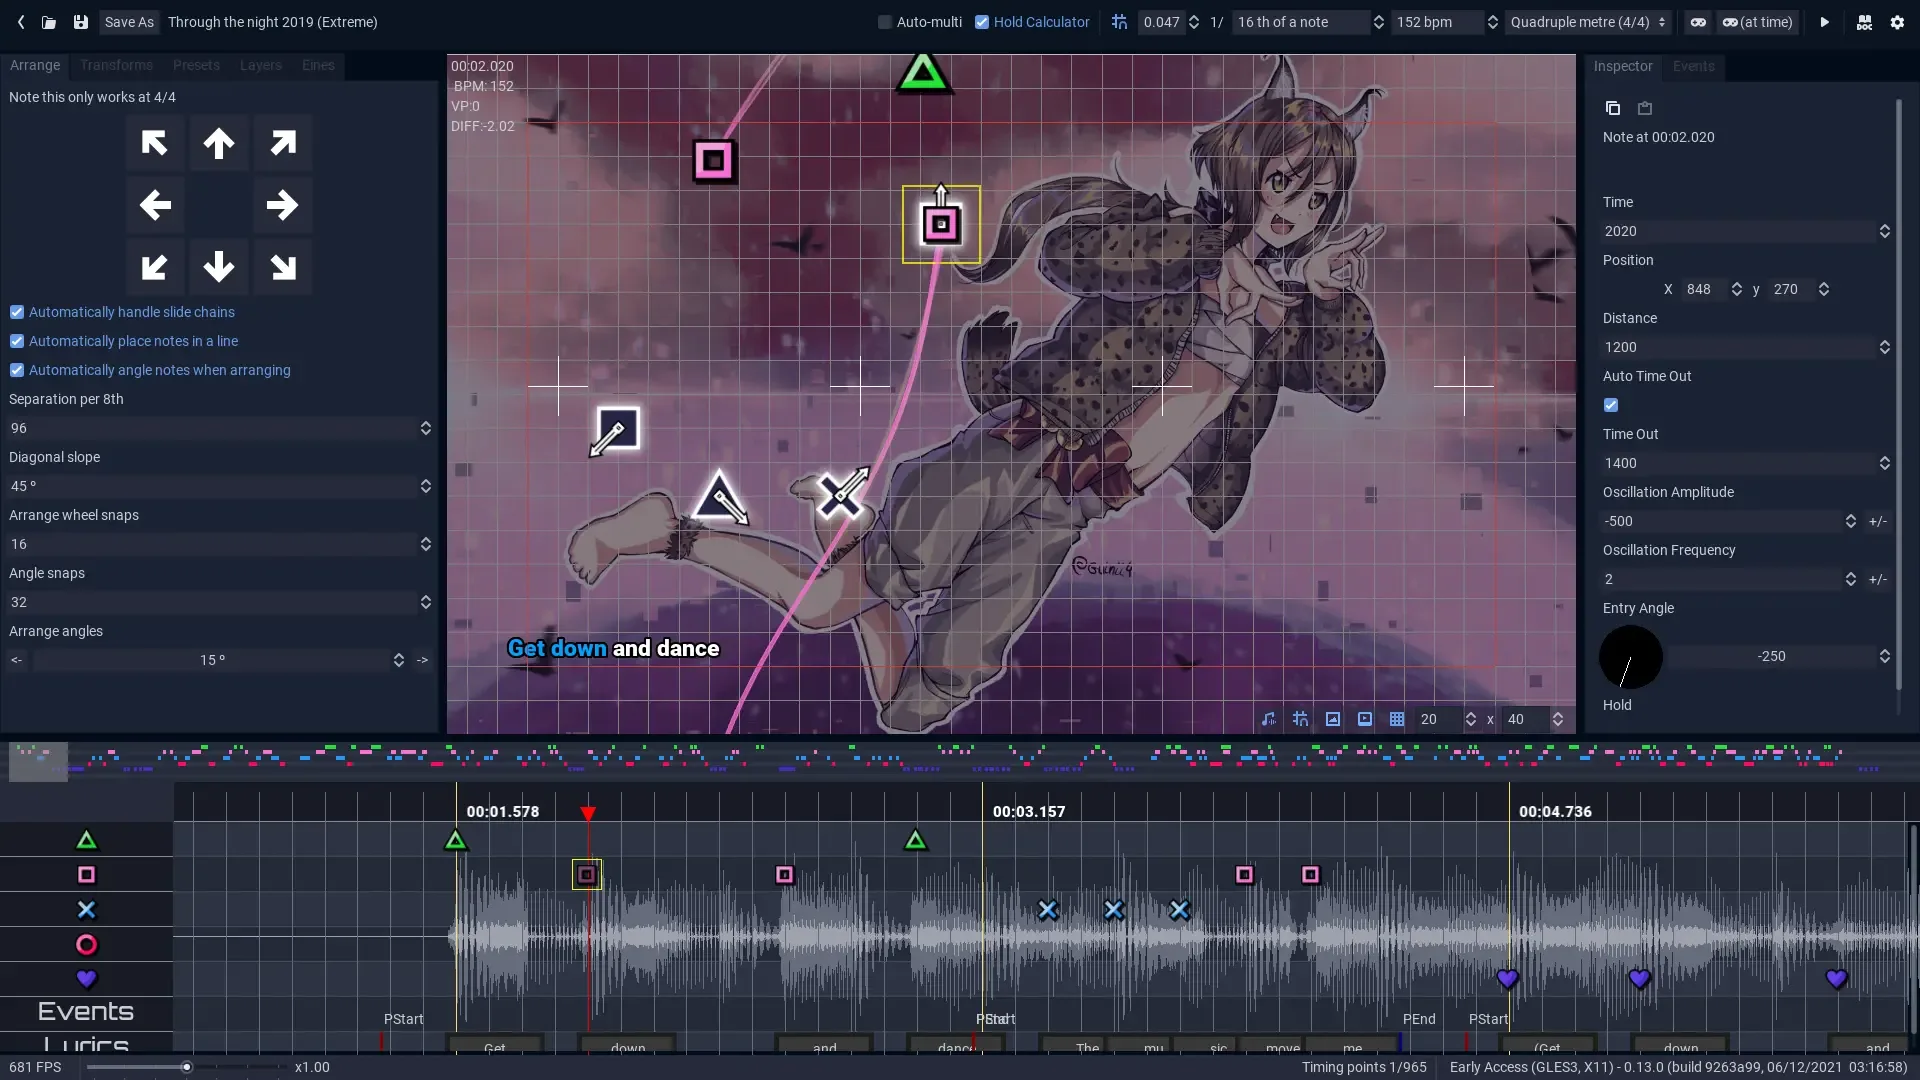1920x1080 pixels.
Task: Open the Quadruple metre (4/4) dropdown
Action: [x=1587, y=21]
